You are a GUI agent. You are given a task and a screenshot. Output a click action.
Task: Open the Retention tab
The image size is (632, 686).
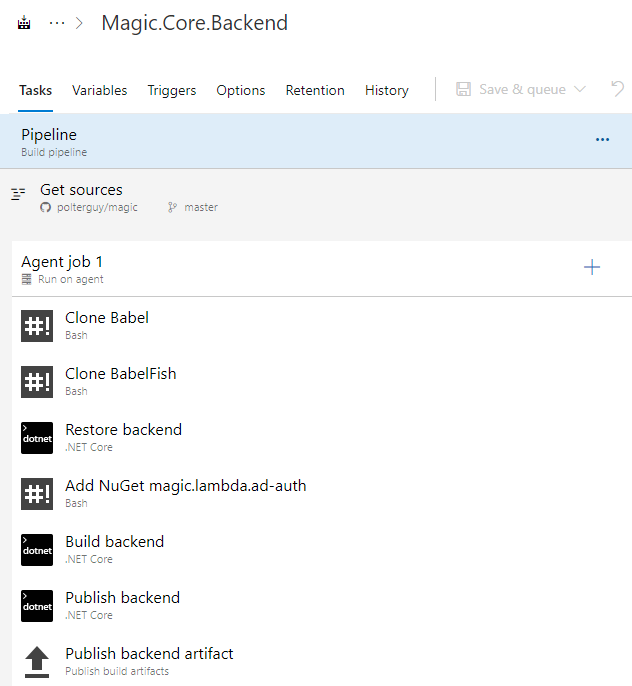315,90
